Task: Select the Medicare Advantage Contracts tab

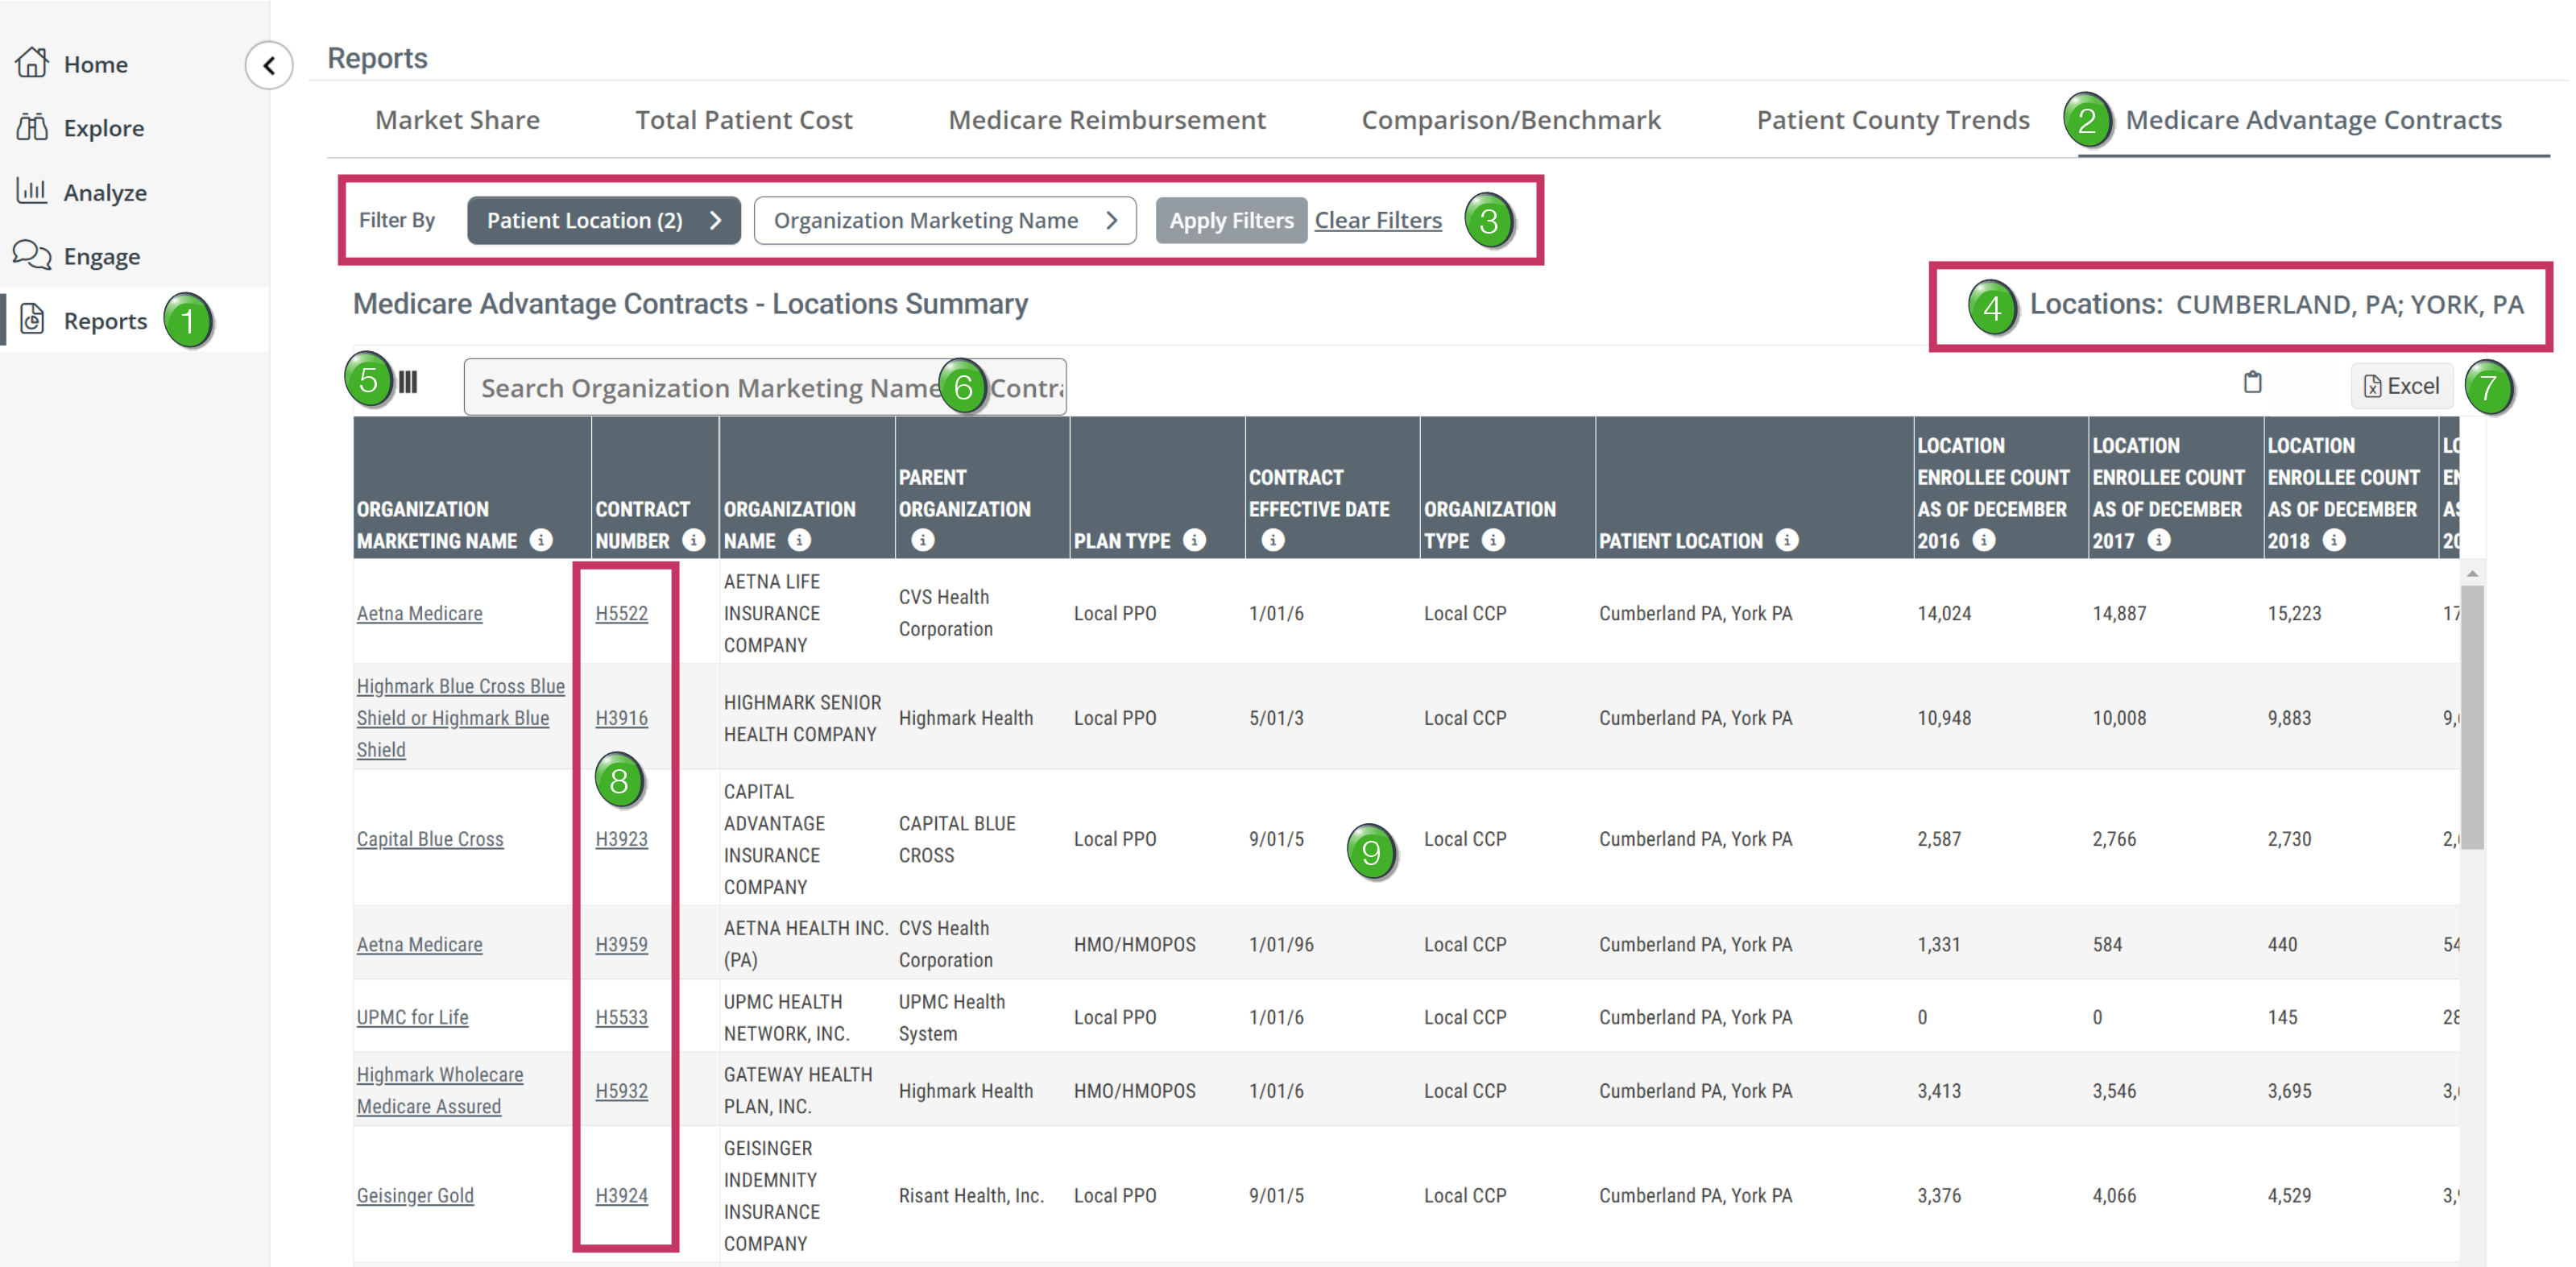Action: coord(2313,120)
